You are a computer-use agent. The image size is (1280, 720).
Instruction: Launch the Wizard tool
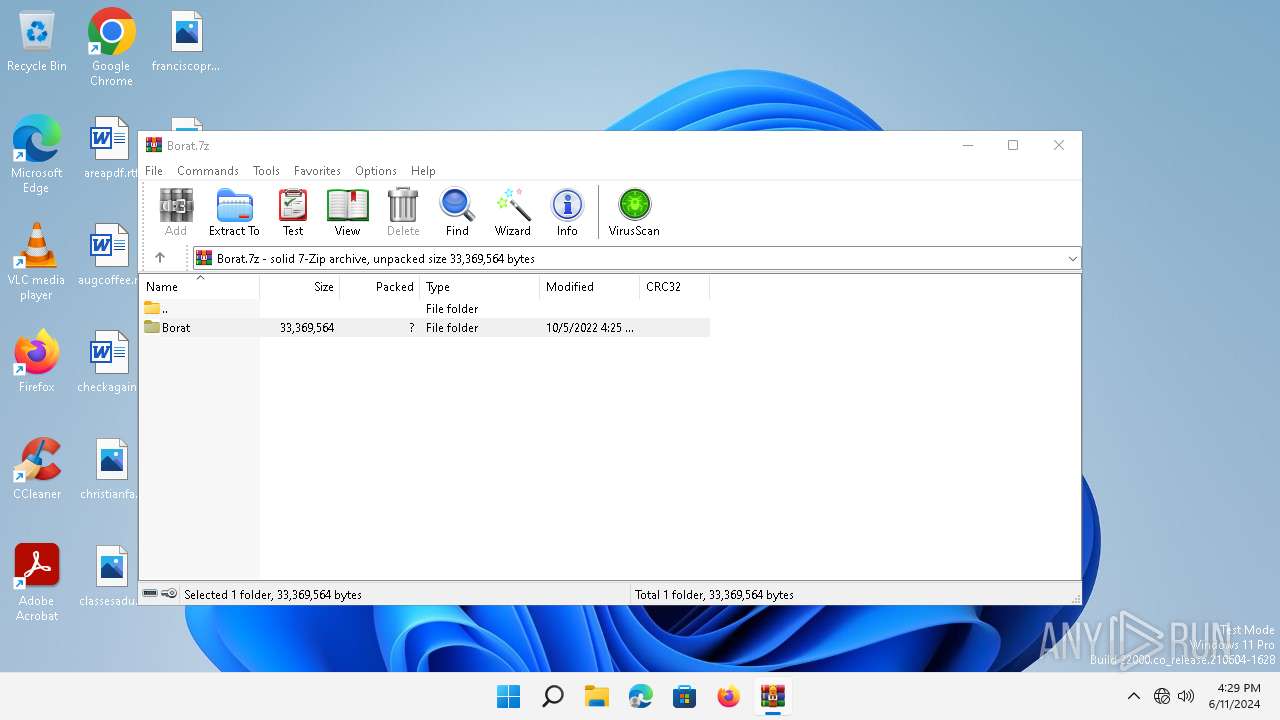[513, 212]
